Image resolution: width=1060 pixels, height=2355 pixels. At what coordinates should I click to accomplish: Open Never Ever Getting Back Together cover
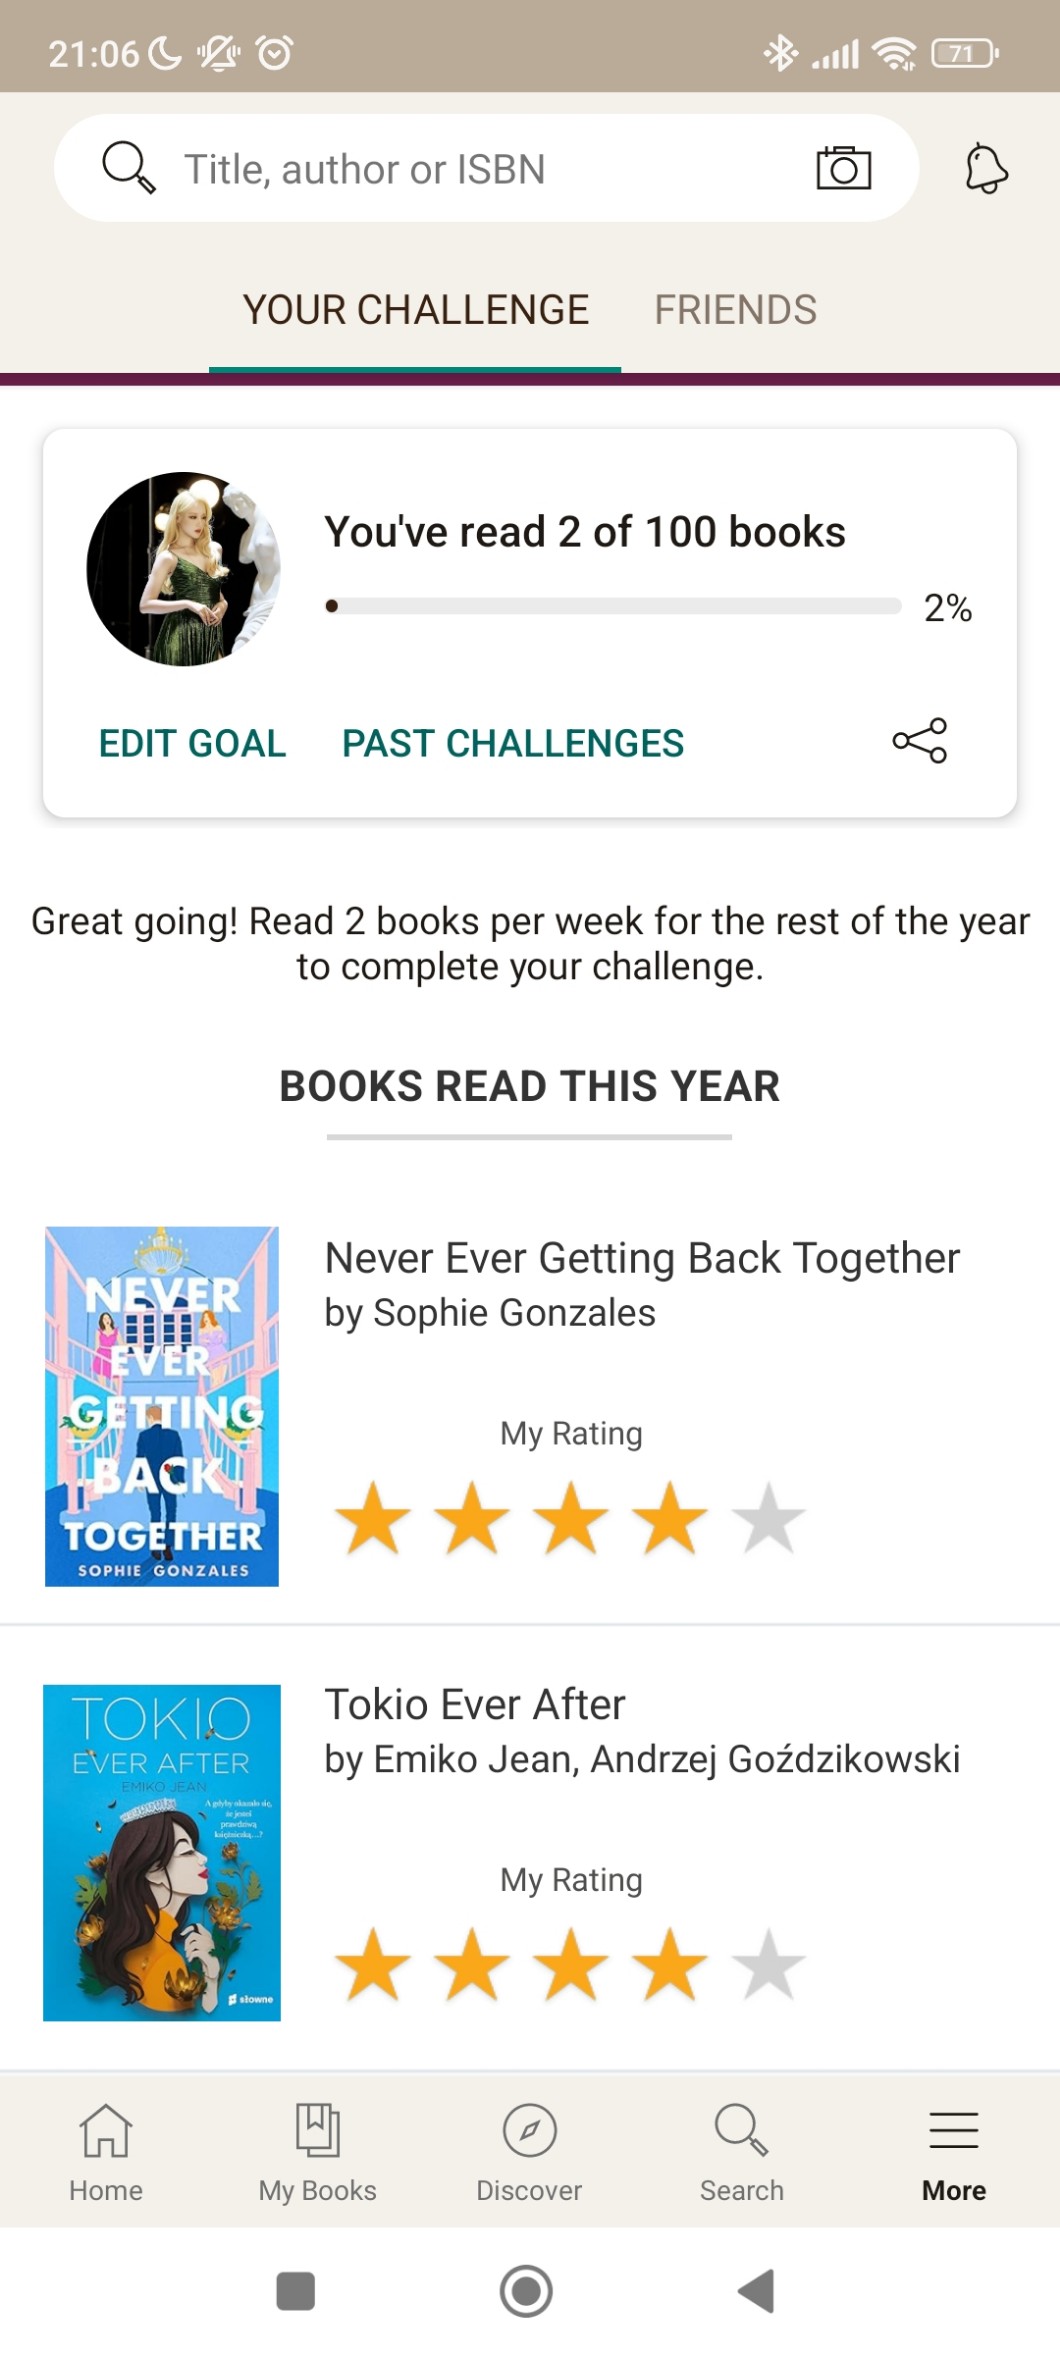click(x=162, y=1406)
